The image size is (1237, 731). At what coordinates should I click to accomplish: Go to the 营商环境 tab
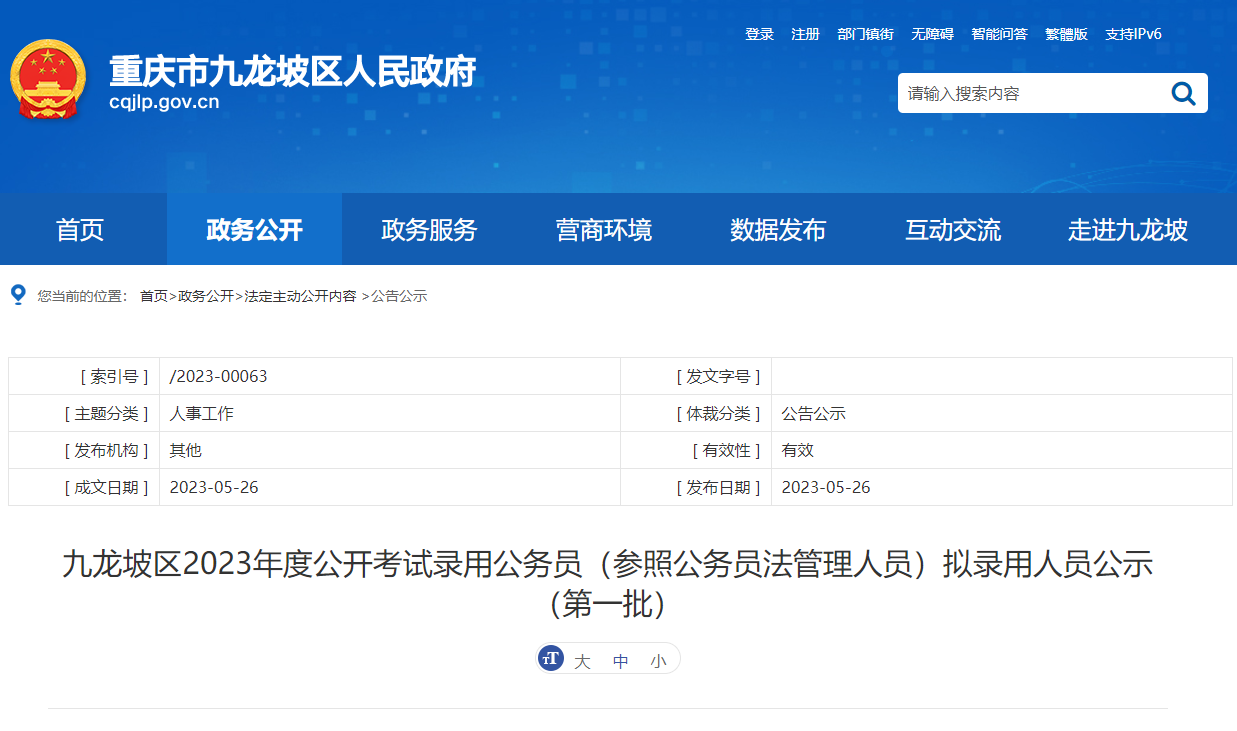(604, 230)
